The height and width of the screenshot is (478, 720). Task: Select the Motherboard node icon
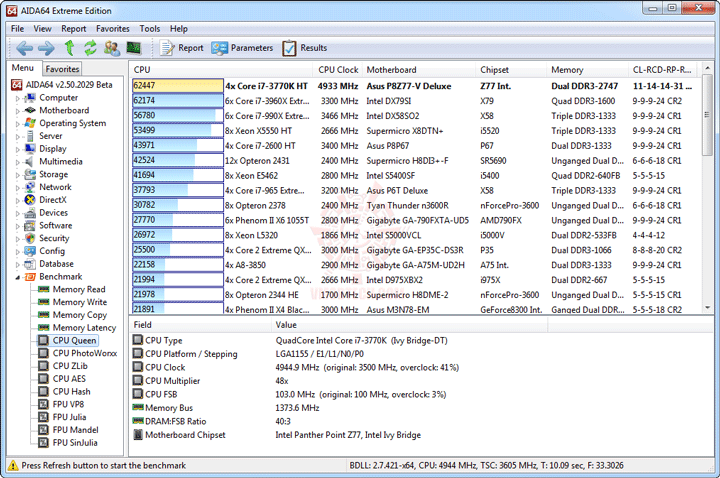click(30, 110)
